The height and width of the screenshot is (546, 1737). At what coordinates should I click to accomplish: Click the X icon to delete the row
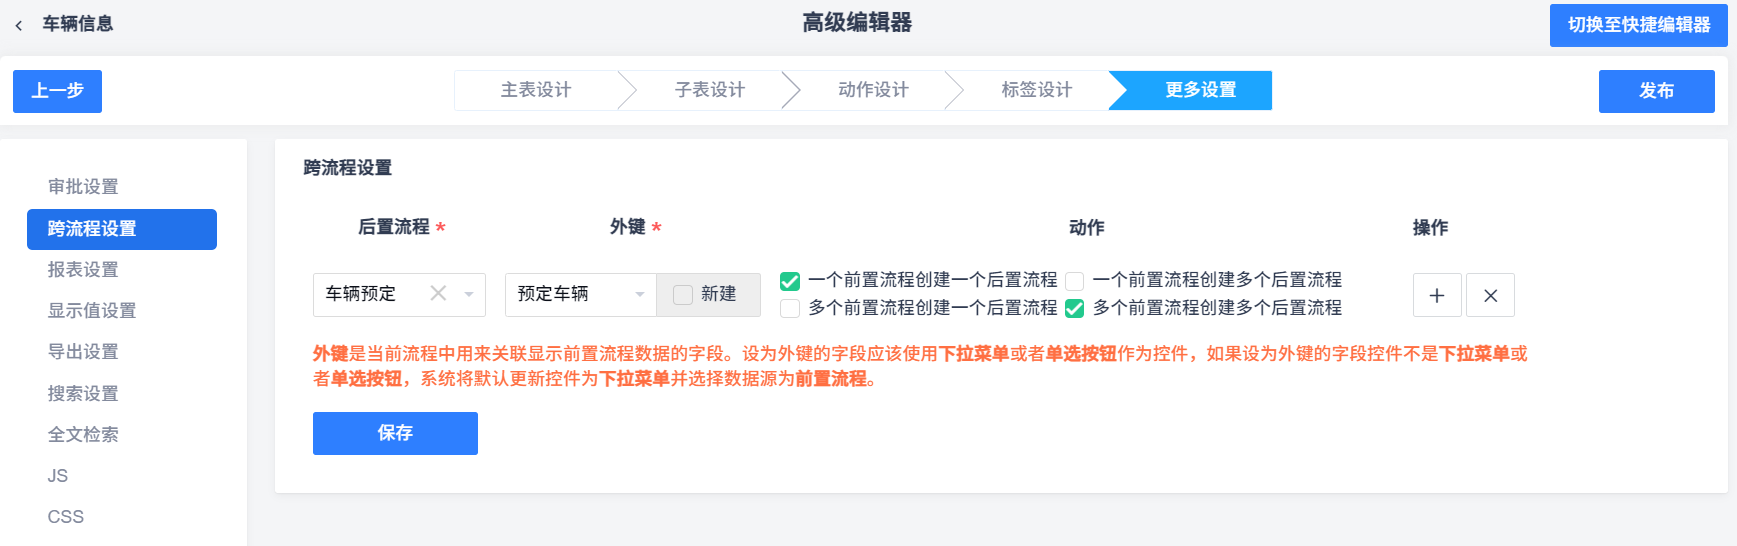pyautogui.click(x=1490, y=295)
